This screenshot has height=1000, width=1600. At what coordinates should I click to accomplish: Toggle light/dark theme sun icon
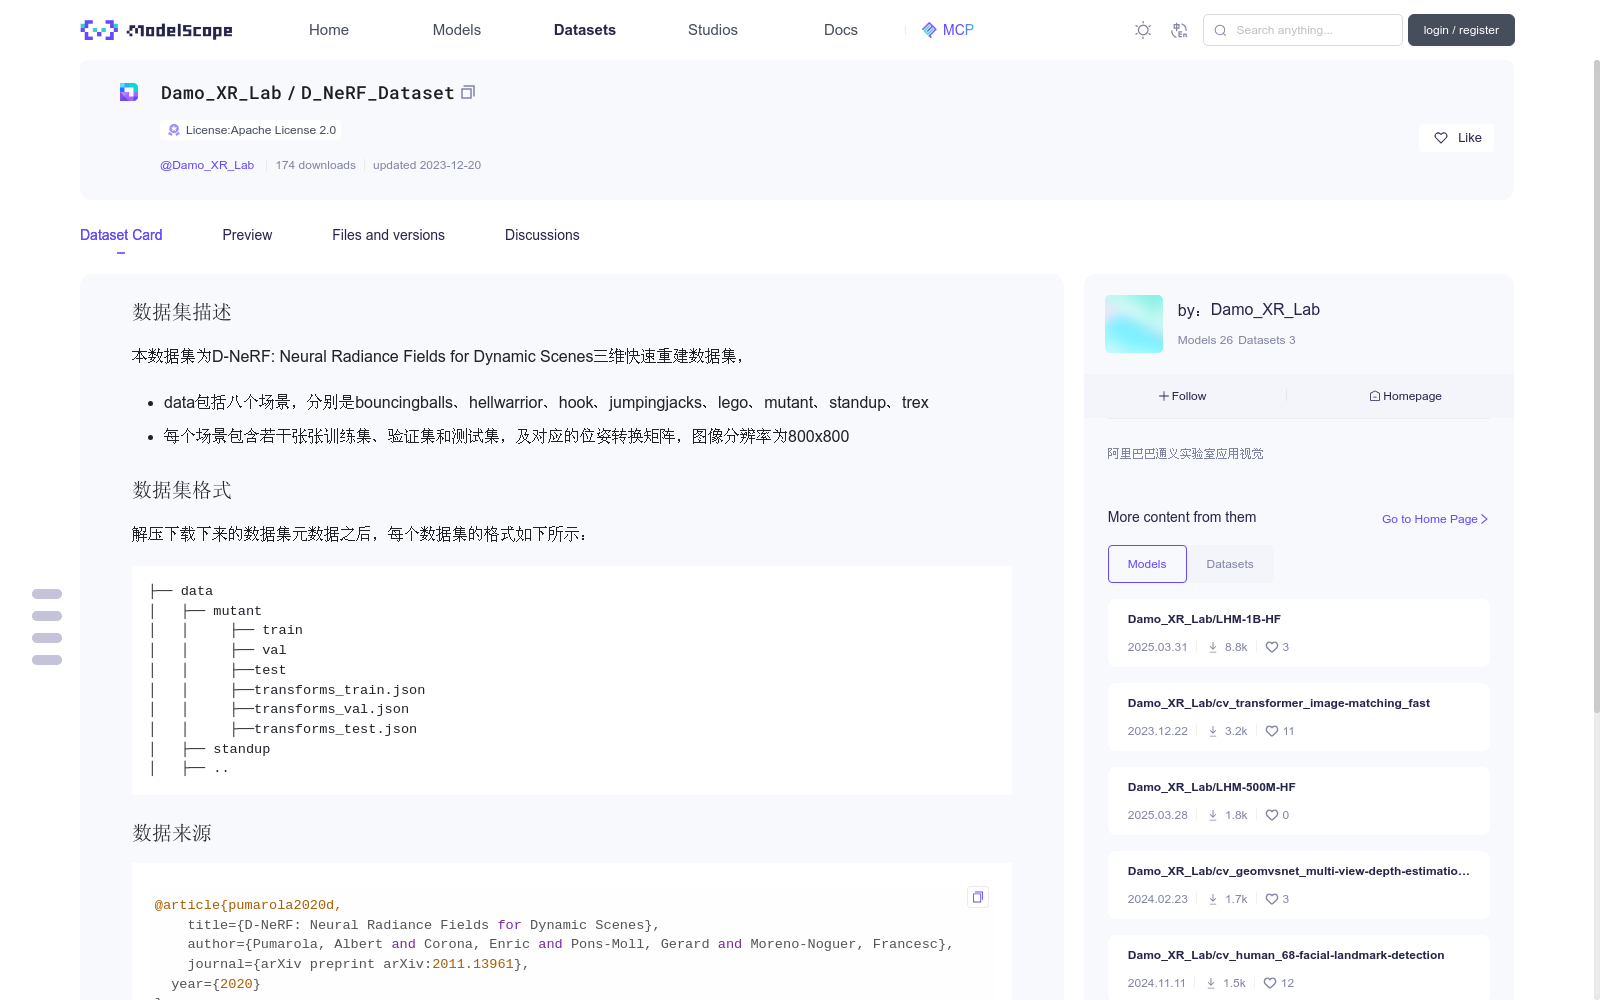[1143, 30]
